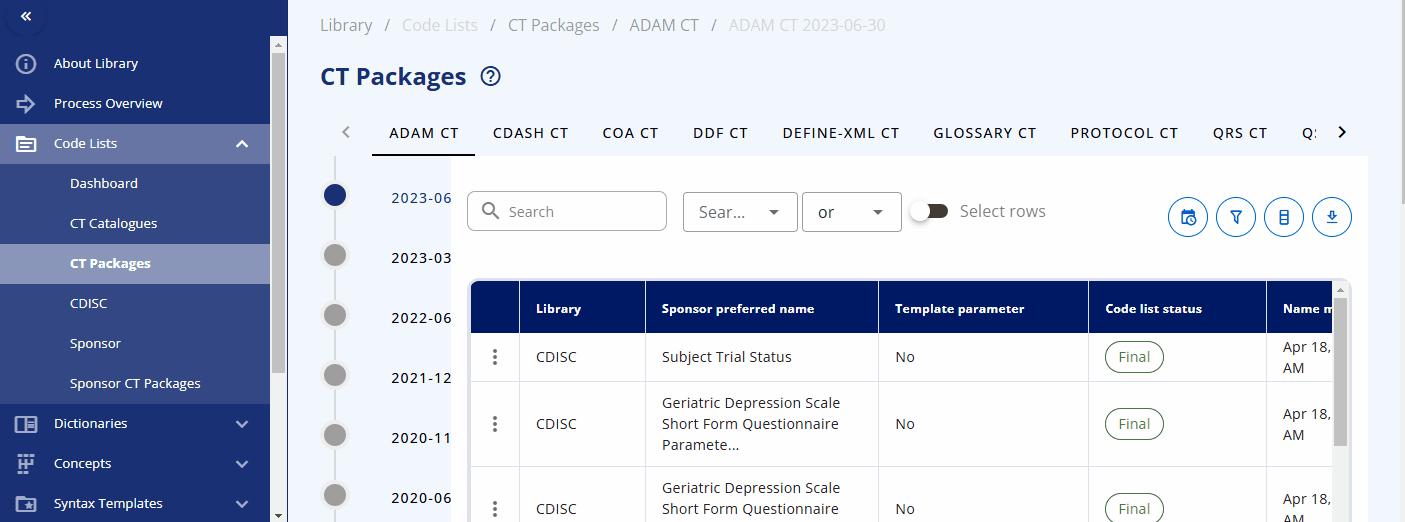Viewport: 1405px width, 522px height.
Task: Click the Code Lists folder icon
Action: coord(26,144)
